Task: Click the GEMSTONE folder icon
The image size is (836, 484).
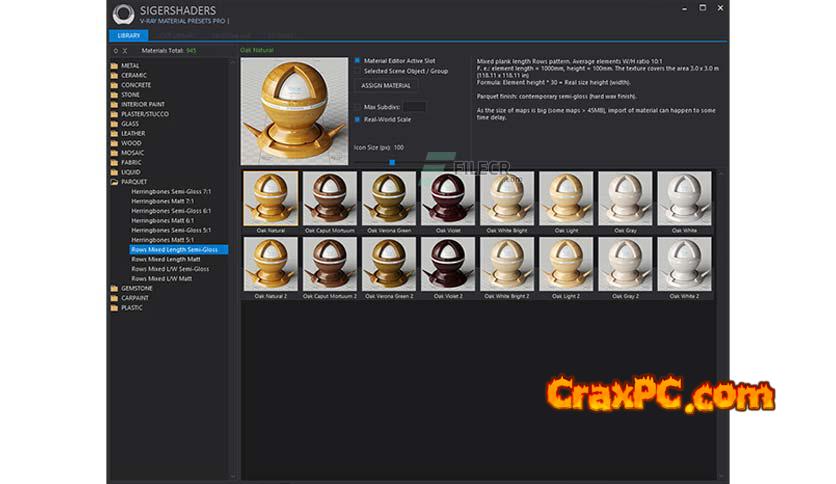Action: [x=114, y=288]
